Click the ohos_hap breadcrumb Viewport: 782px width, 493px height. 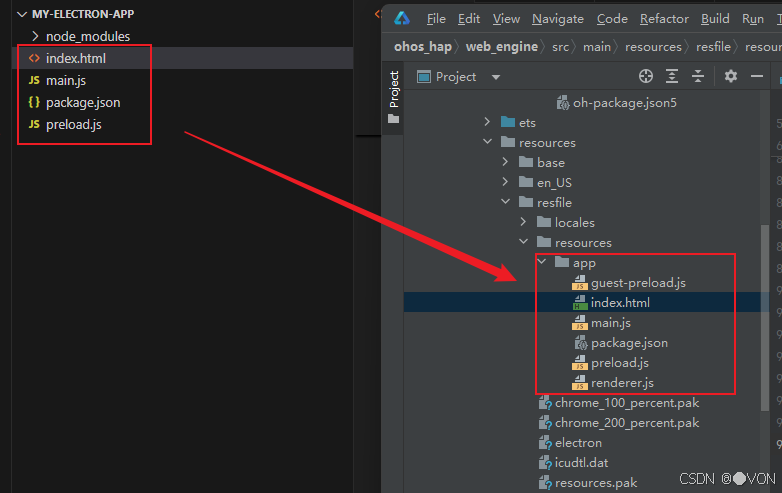click(422, 47)
